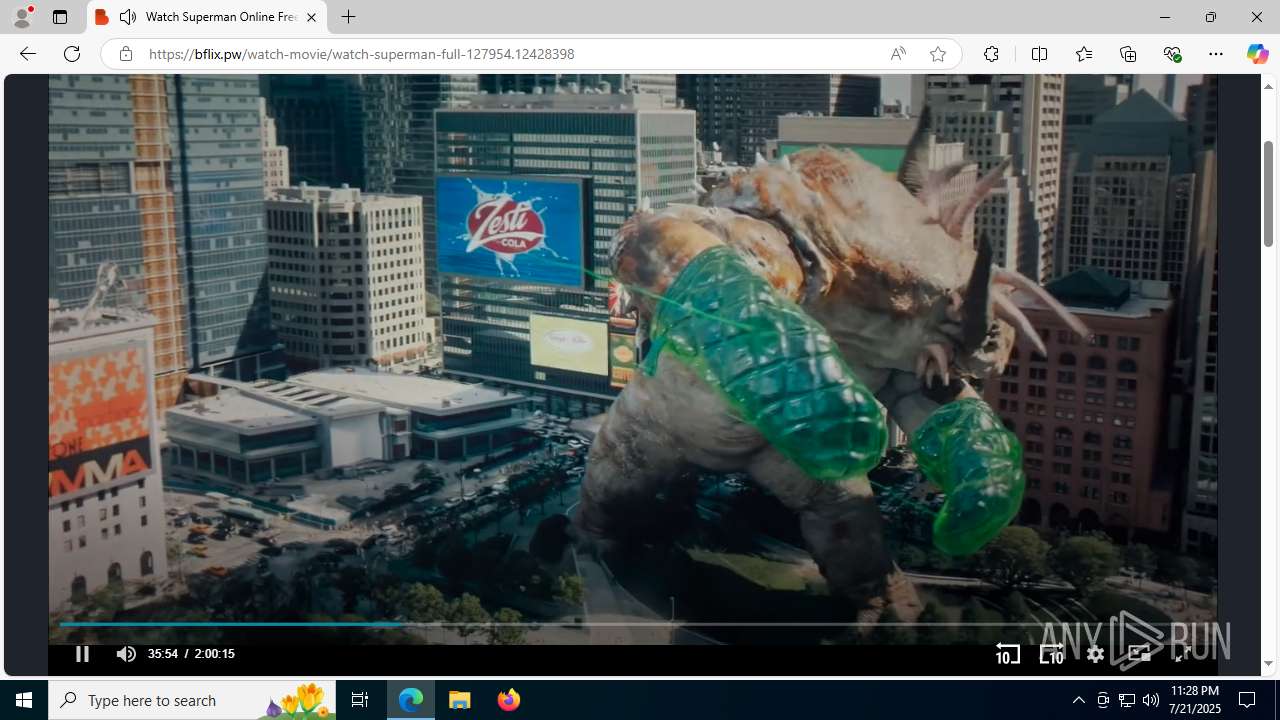View site information lock icon
Screen dimensions: 1280x720
tap(125, 54)
